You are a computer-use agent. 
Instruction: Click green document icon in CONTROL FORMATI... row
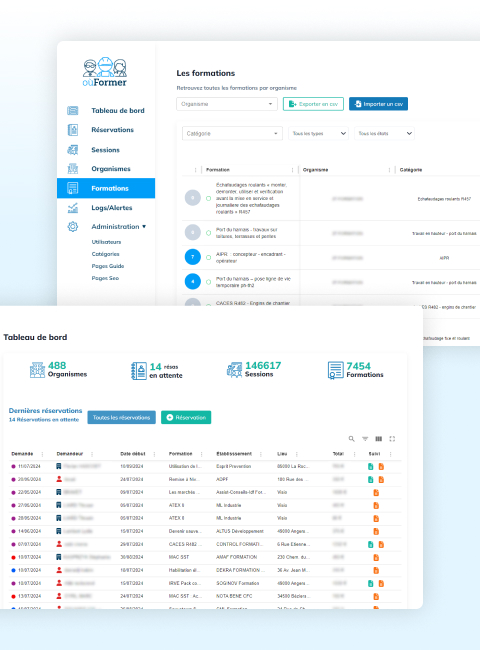coord(371,544)
